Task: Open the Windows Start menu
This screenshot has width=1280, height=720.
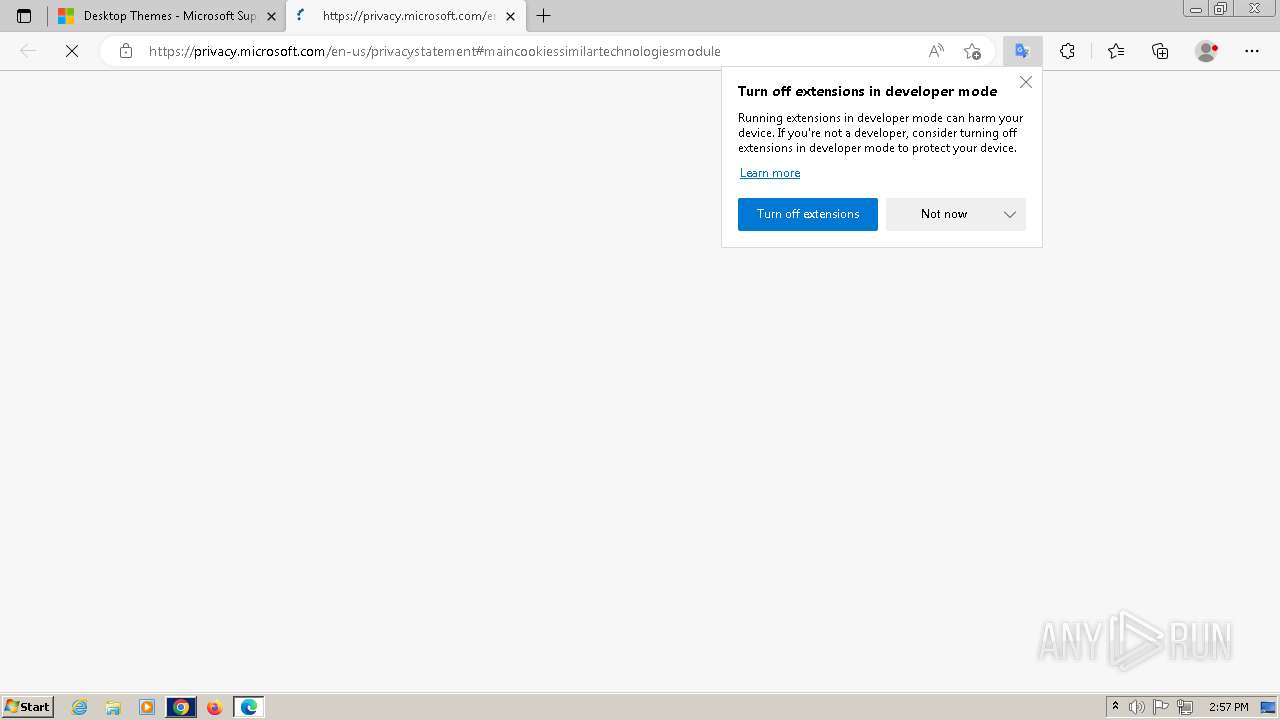Action: pyautogui.click(x=28, y=707)
